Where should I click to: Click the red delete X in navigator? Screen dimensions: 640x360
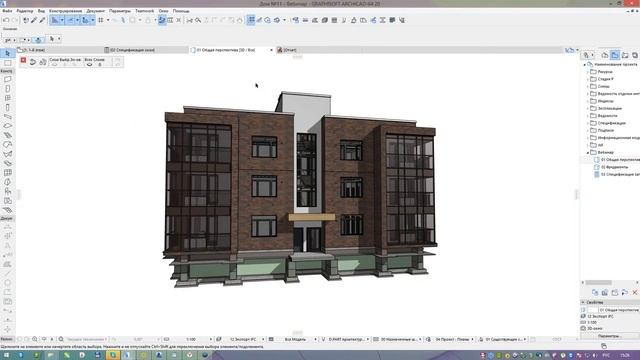pyautogui.click(x=635, y=293)
